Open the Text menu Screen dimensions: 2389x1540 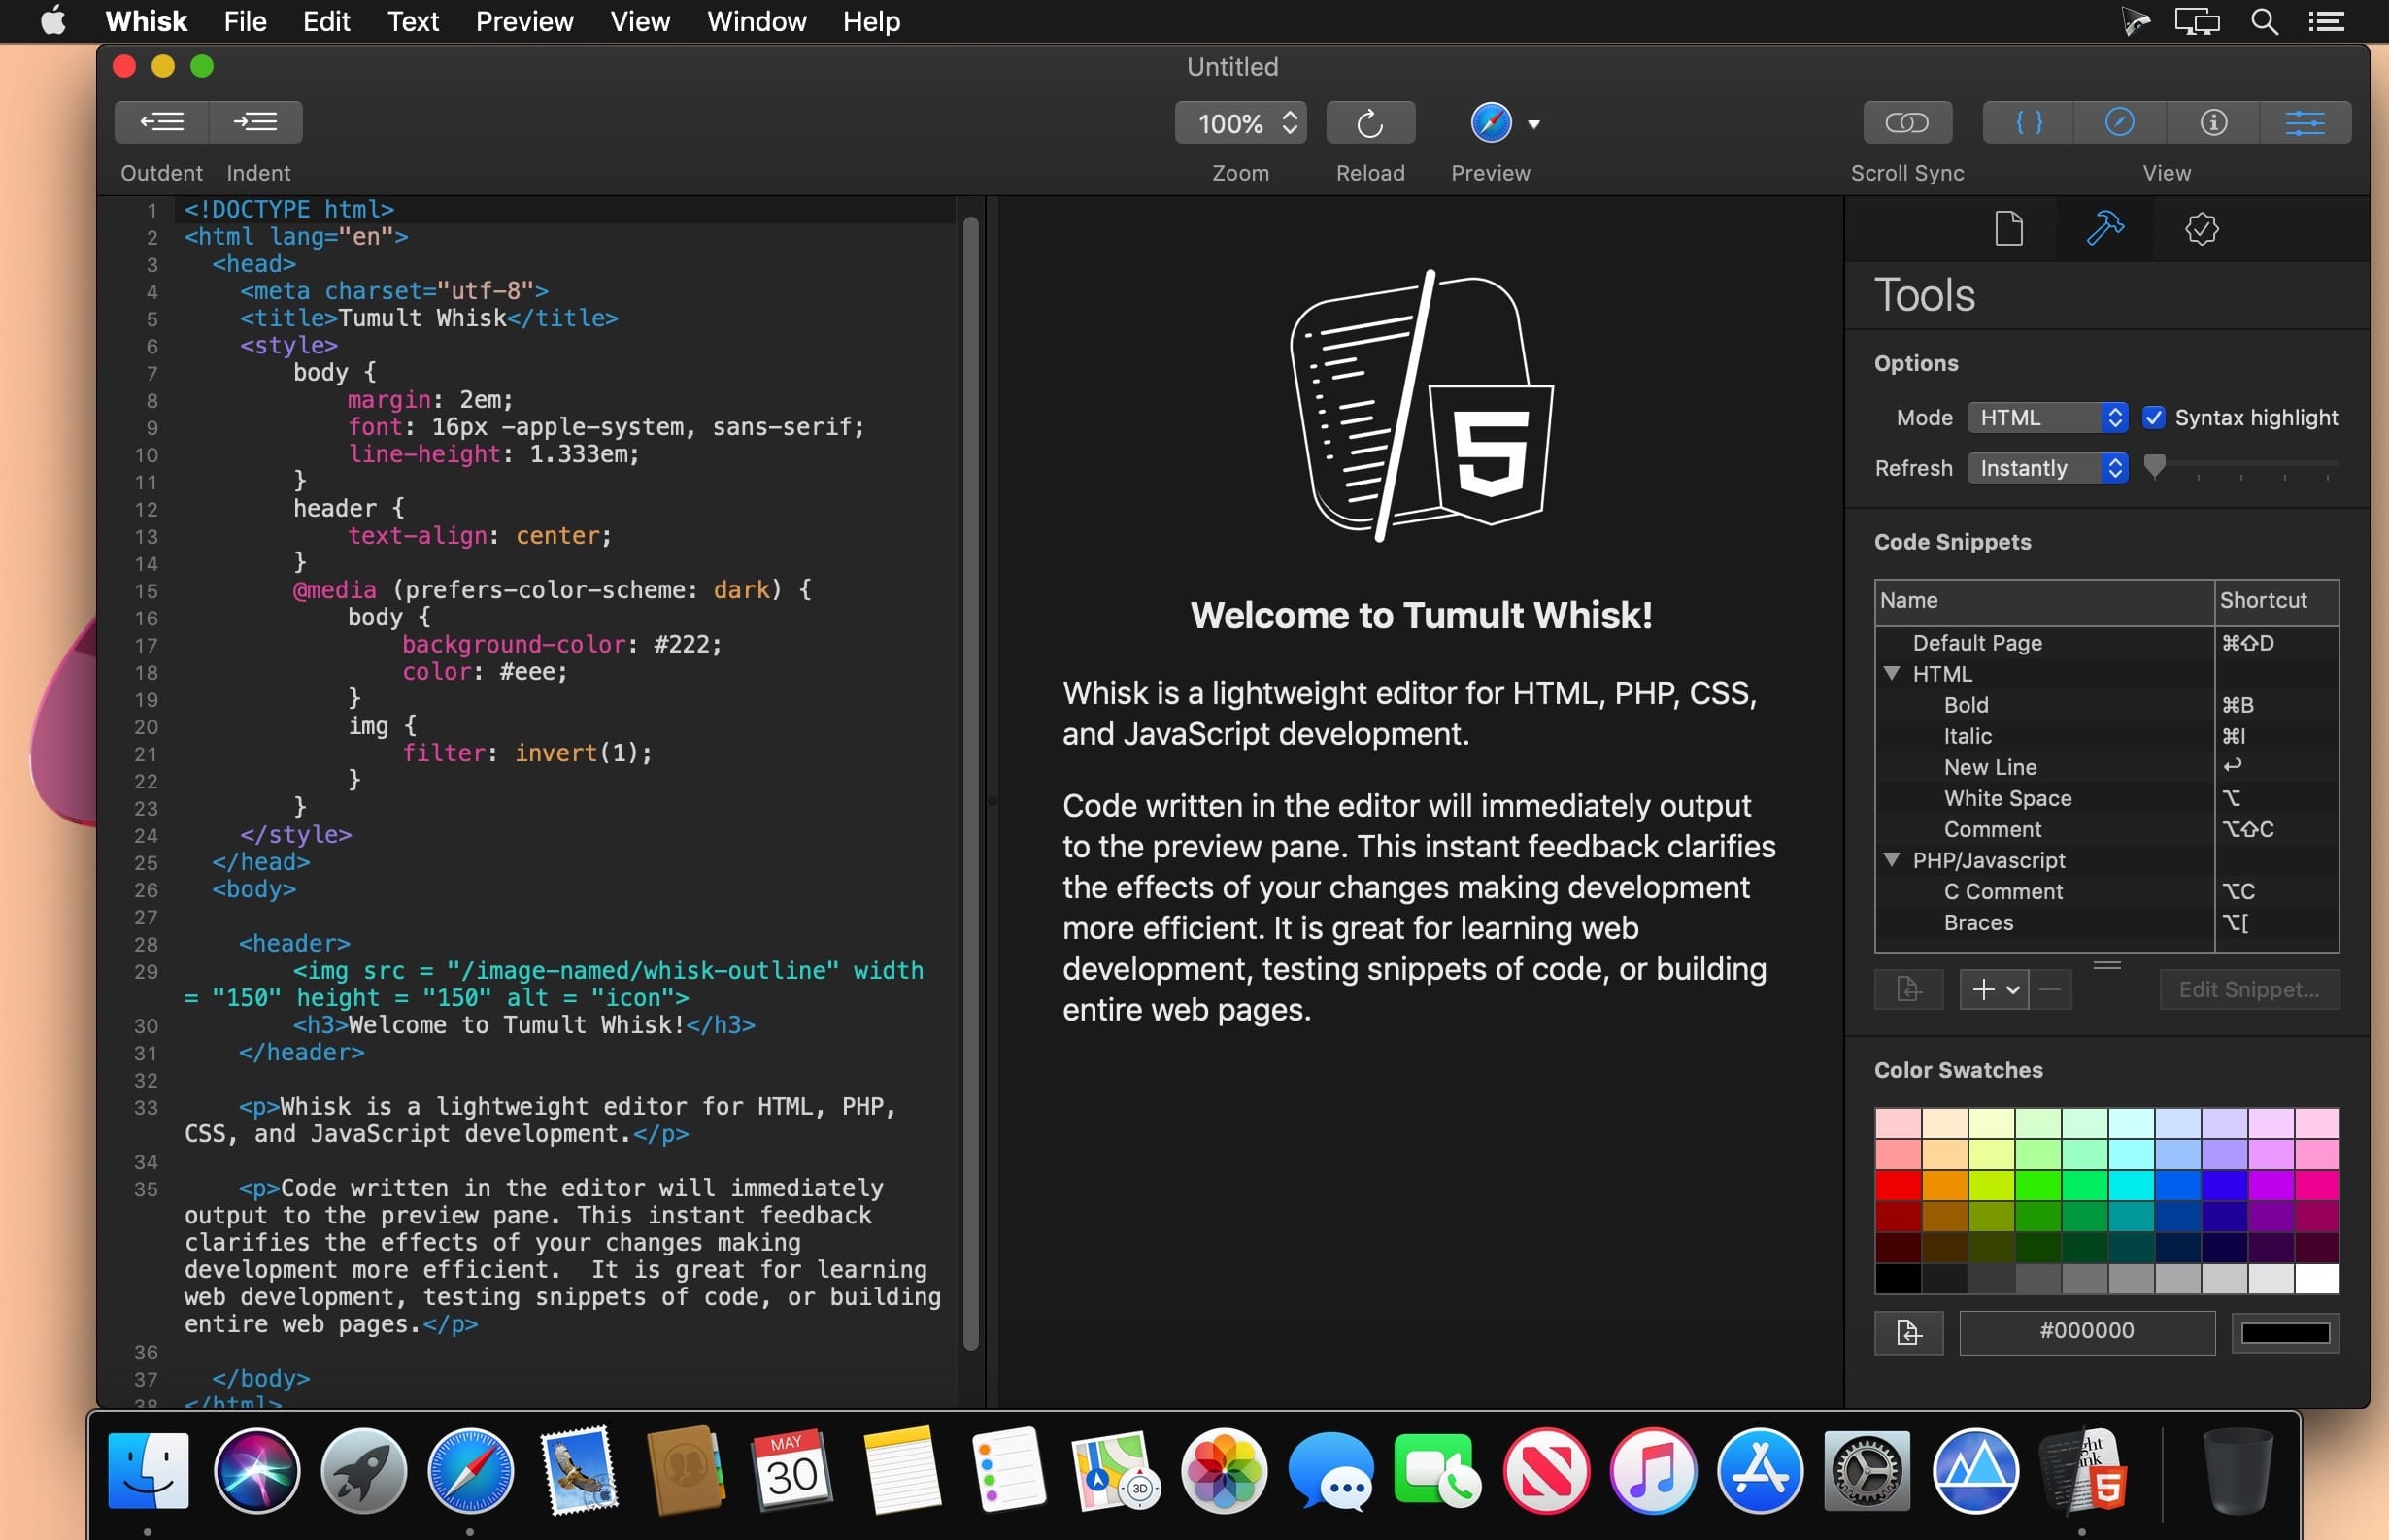(413, 21)
